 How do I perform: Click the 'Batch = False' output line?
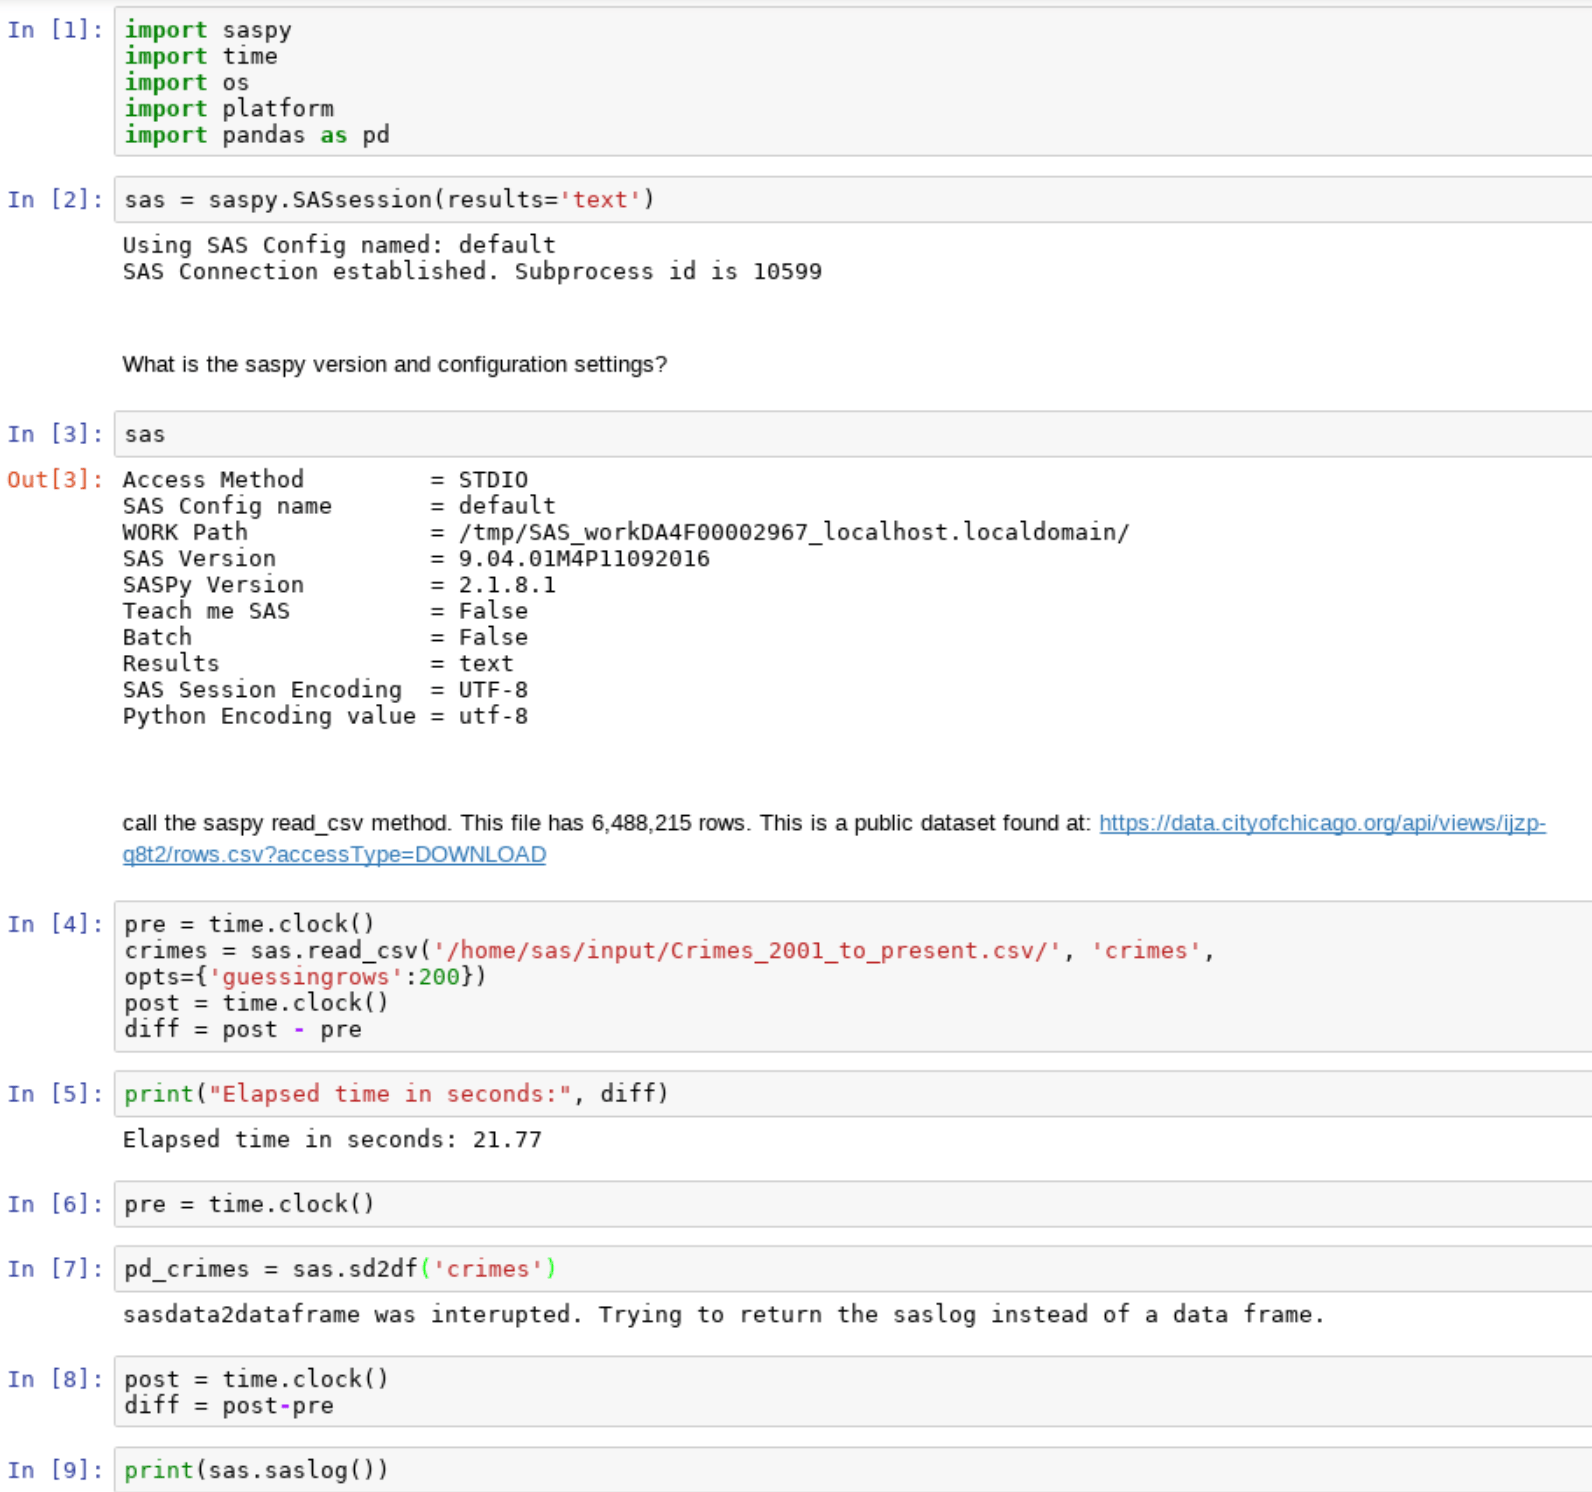(325, 637)
